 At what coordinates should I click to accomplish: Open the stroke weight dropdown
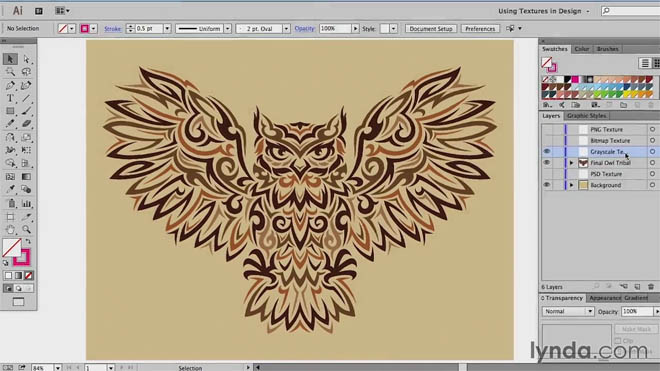click(x=167, y=29)
